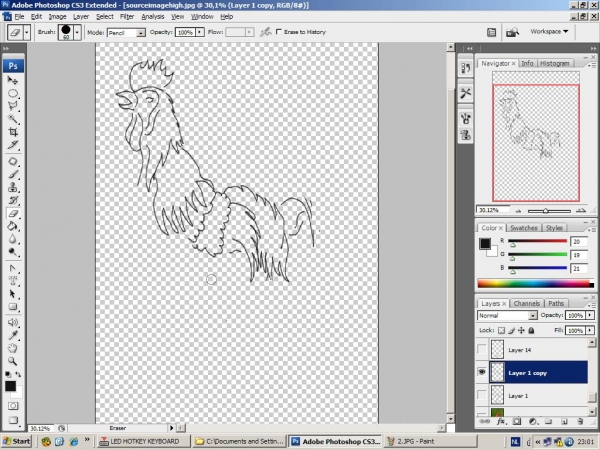
Task: Toggle airbrush option in options bar
Action: [265, 32]
